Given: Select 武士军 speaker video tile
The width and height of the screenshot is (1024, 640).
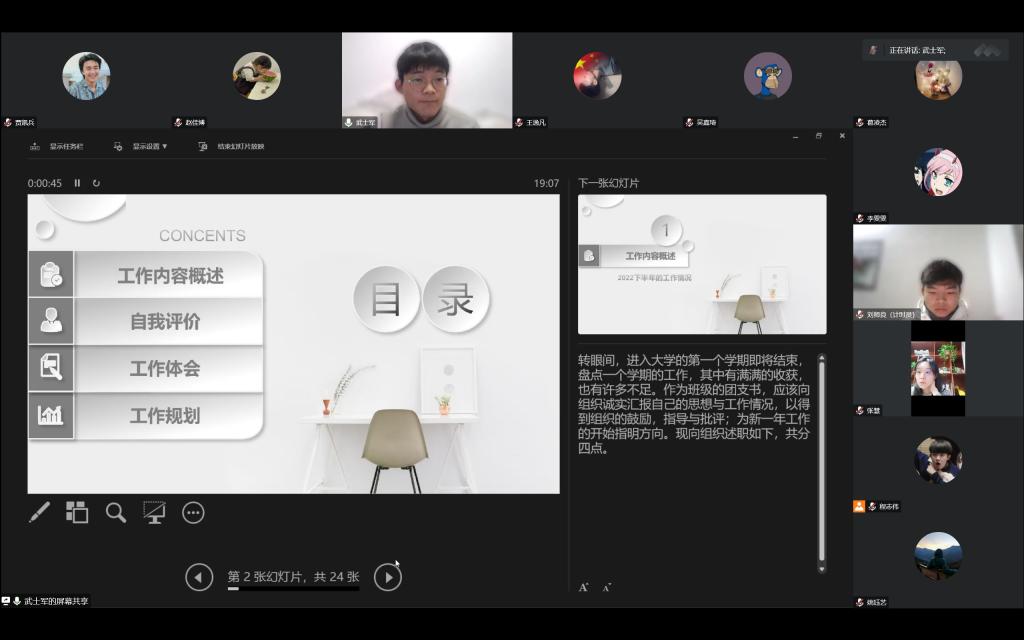Looking at the screenshot, I should 427,80.
